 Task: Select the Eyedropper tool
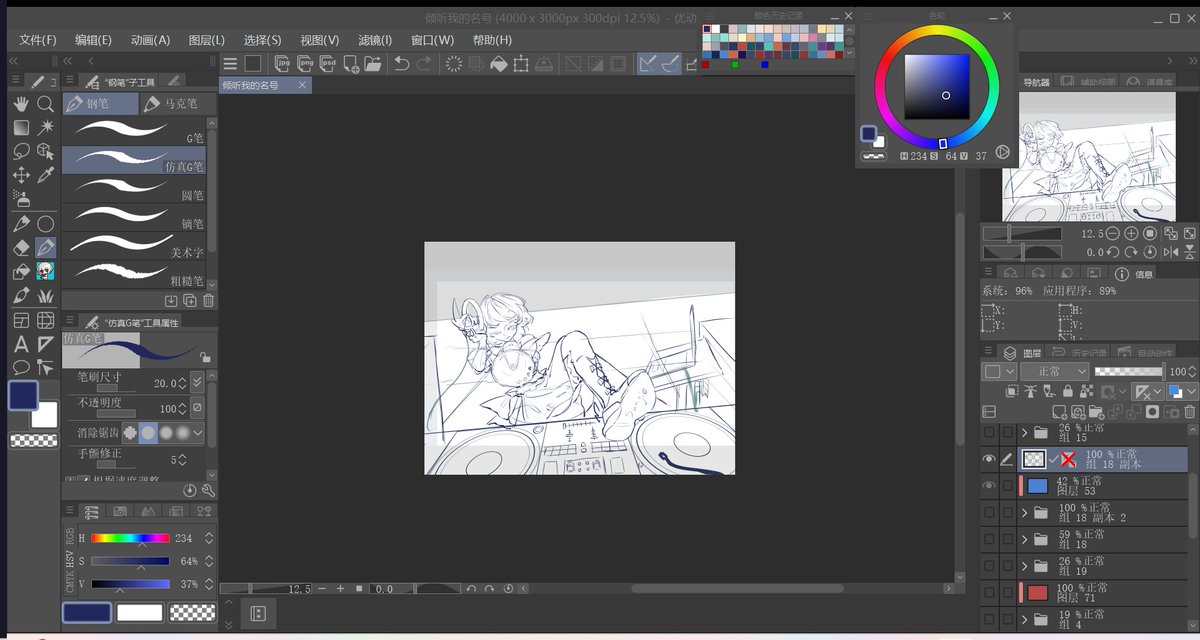click(x=45, y=175)
